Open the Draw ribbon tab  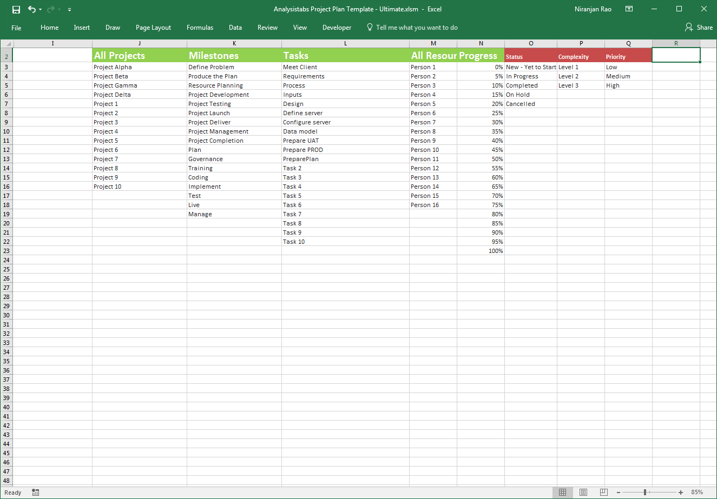(x=112, y=27)
